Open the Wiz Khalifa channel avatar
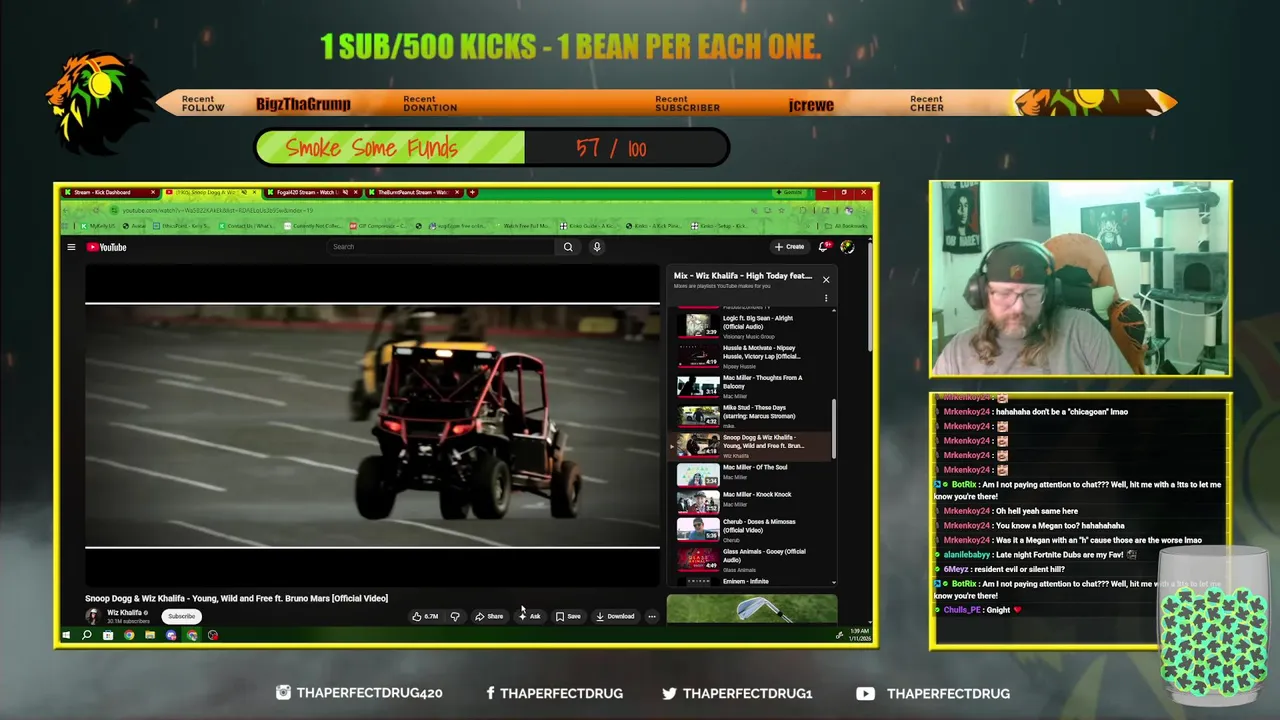 tap(93, 616)
